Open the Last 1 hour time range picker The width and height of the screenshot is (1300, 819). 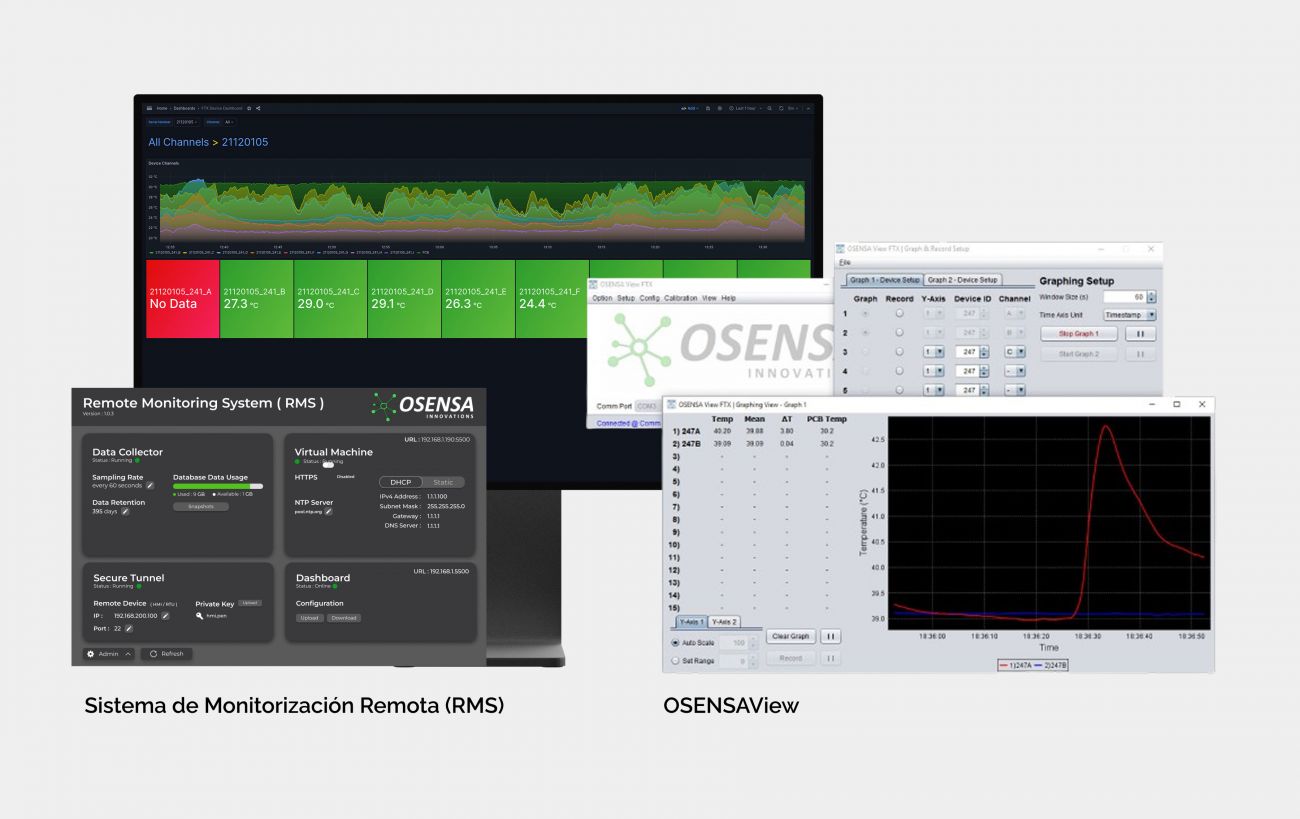point(745,108)
